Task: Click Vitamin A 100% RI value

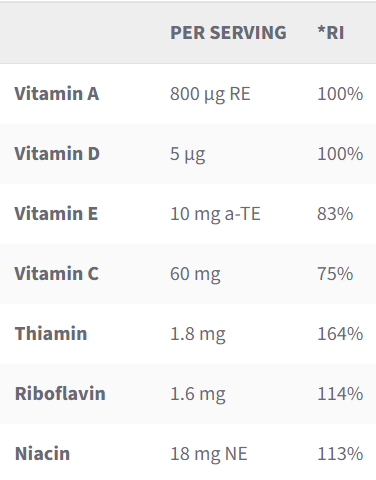Action: pyautogui.click(x=340, y=94)
